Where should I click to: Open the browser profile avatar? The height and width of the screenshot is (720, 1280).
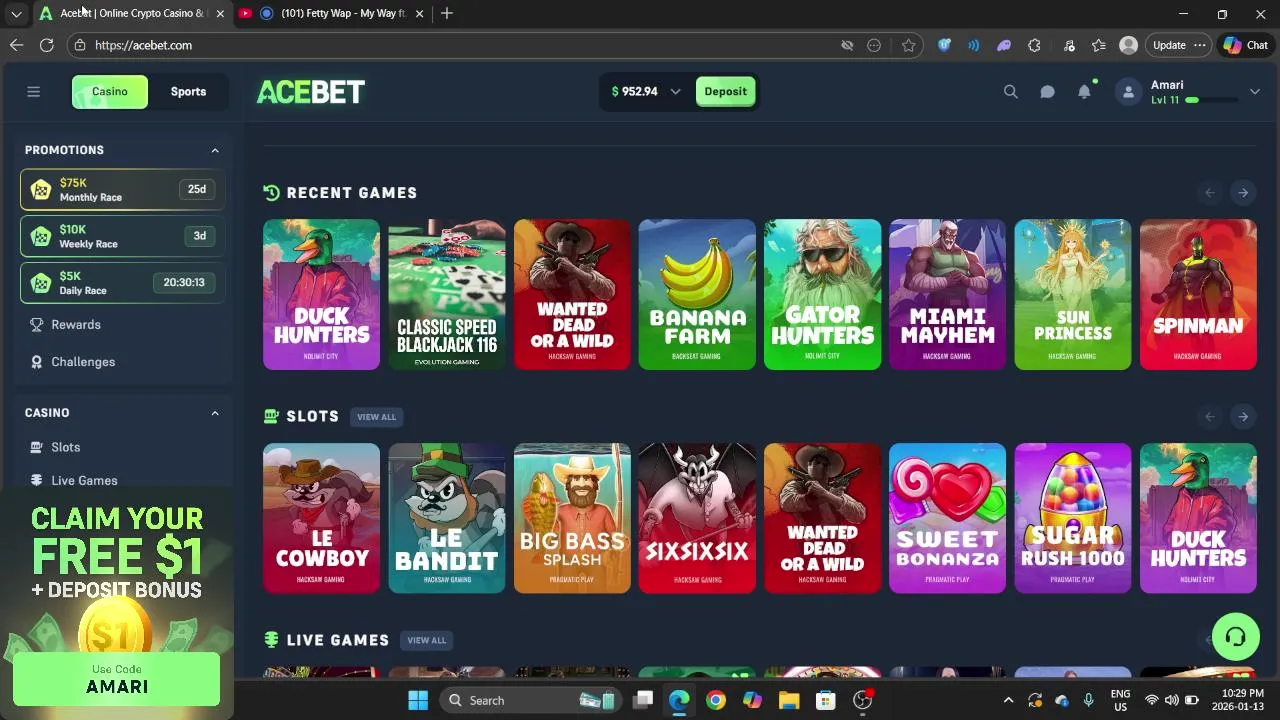coord(1128,45)
